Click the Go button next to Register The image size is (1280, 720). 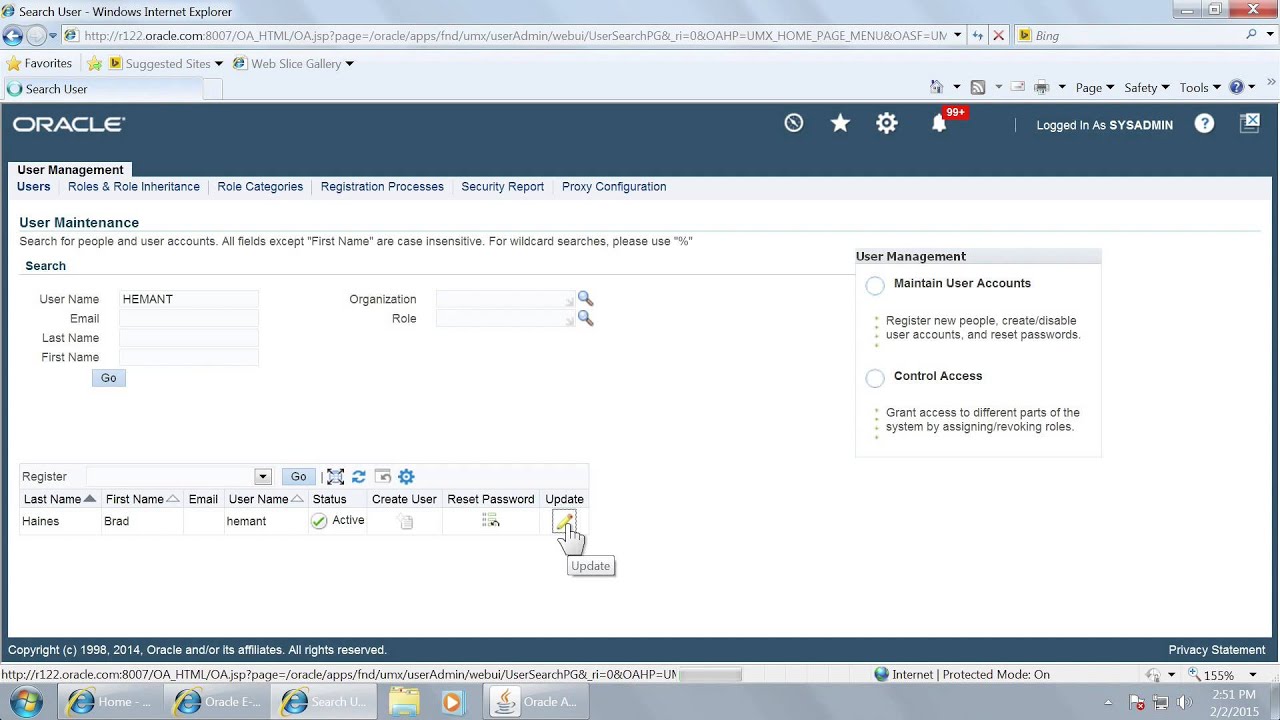[x=298, y=477]
